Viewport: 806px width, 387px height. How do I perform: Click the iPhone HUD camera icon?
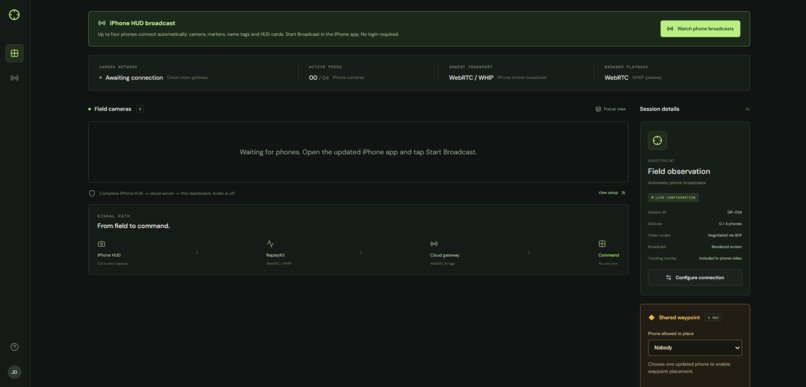click(x=101, y=244)
